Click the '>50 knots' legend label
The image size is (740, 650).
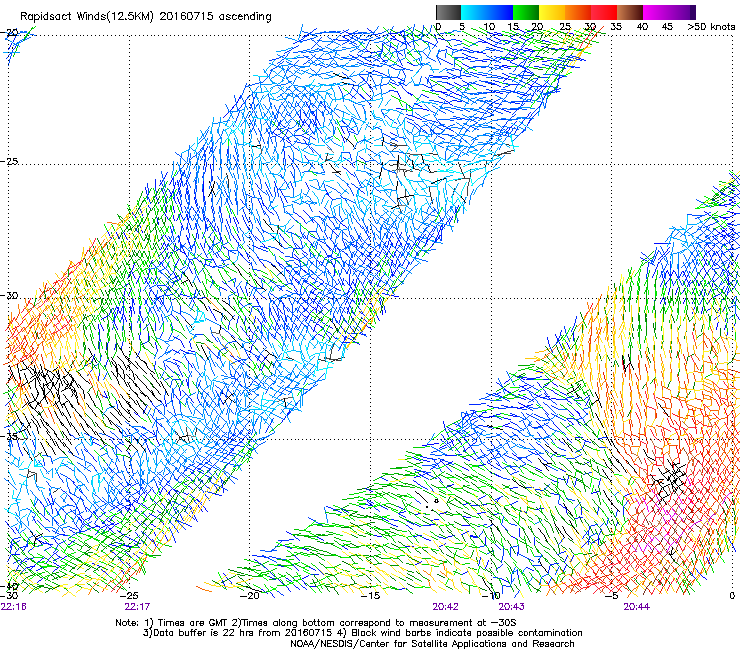coord(711,27)
